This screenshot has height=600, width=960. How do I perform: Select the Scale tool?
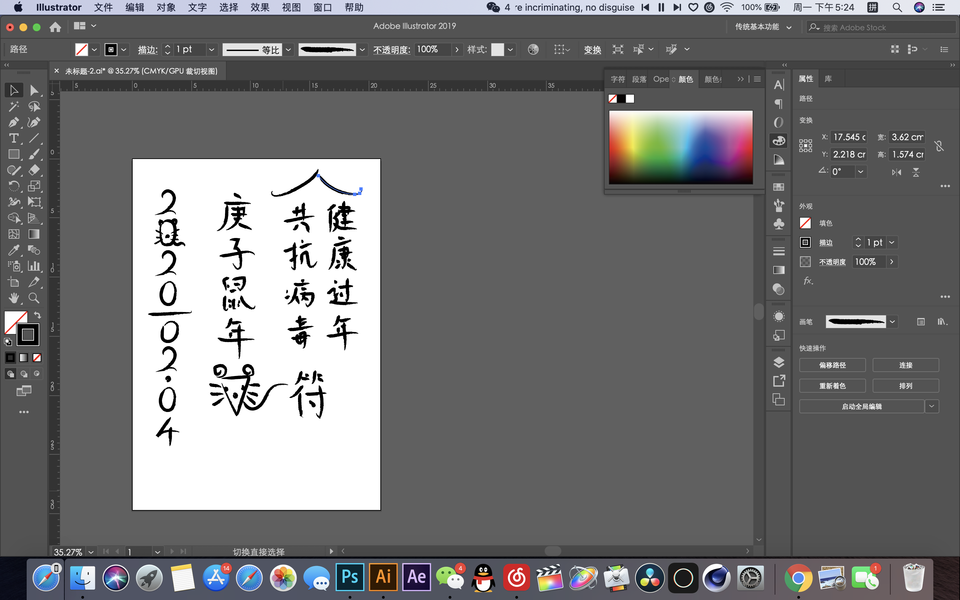(34, 186)
